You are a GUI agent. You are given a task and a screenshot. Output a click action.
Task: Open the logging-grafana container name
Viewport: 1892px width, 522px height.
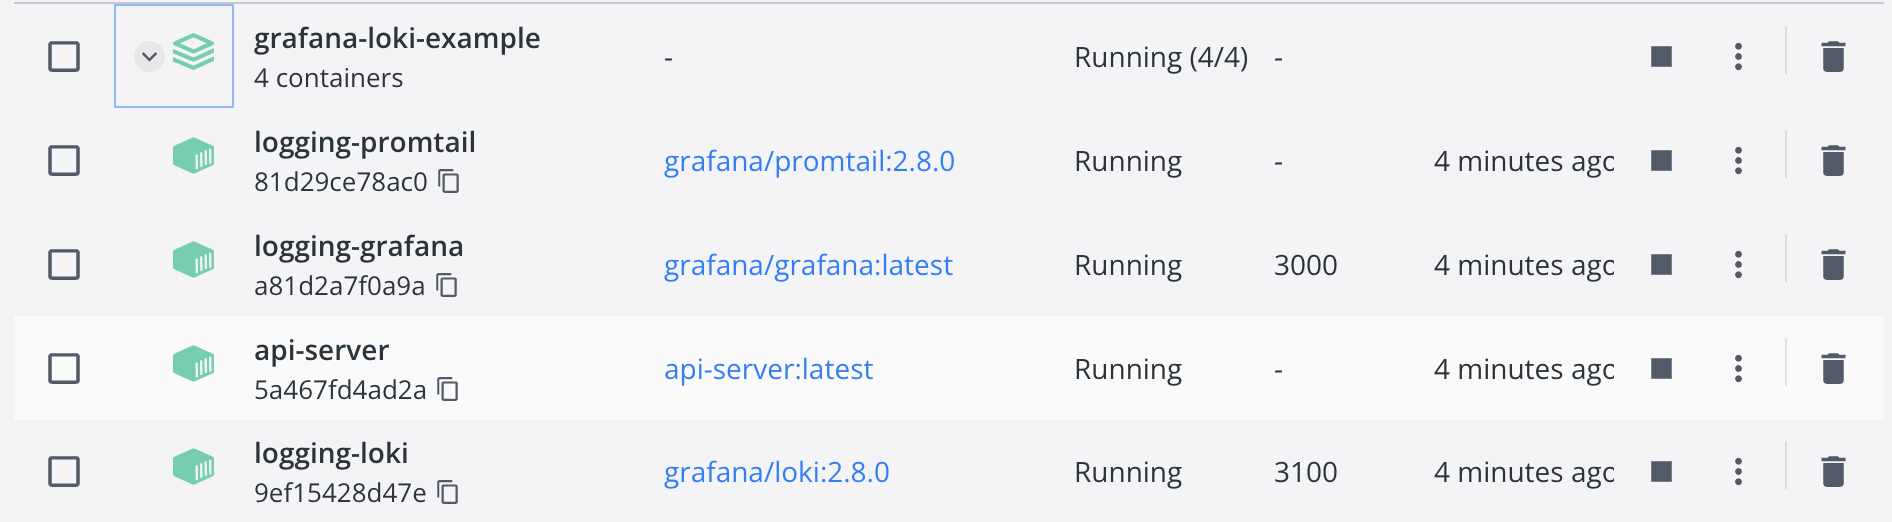pyautogui.click(x=359, y=247)
